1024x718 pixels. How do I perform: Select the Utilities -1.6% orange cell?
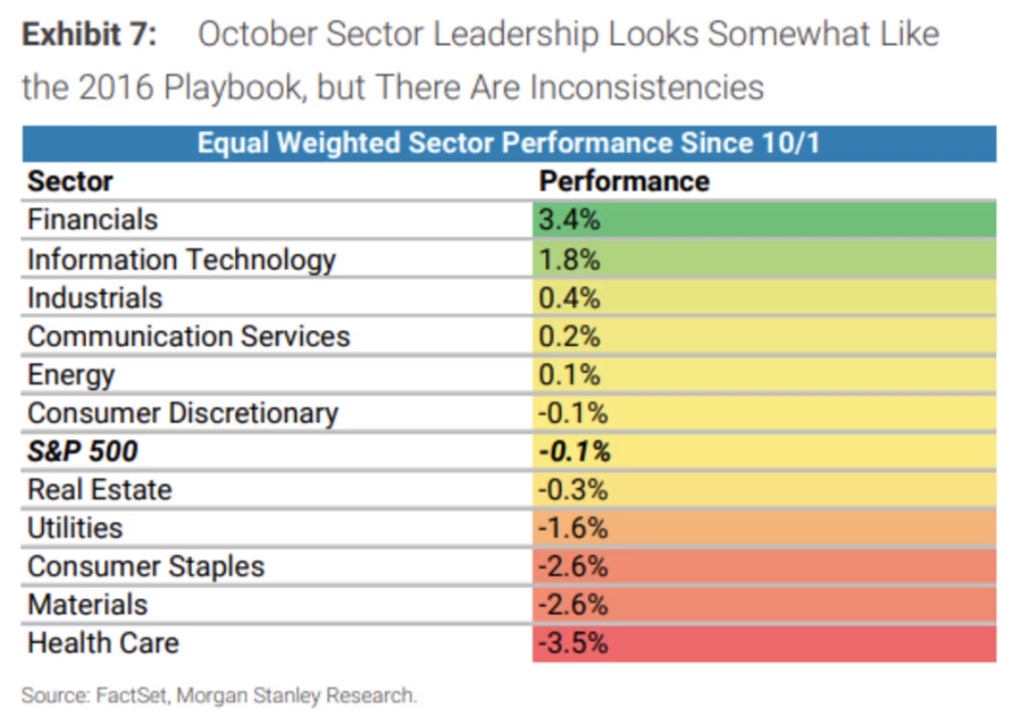point(764,528)
